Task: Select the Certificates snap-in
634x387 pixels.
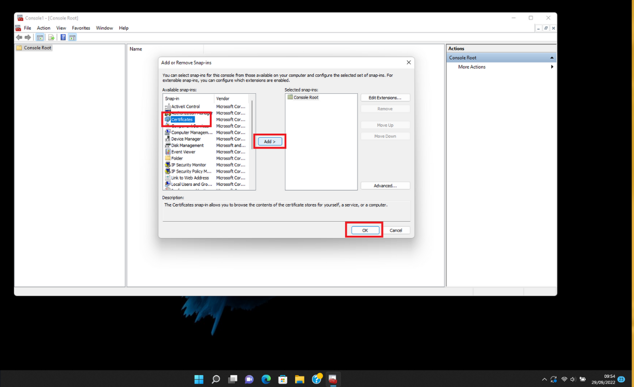Action: [182, 119]
